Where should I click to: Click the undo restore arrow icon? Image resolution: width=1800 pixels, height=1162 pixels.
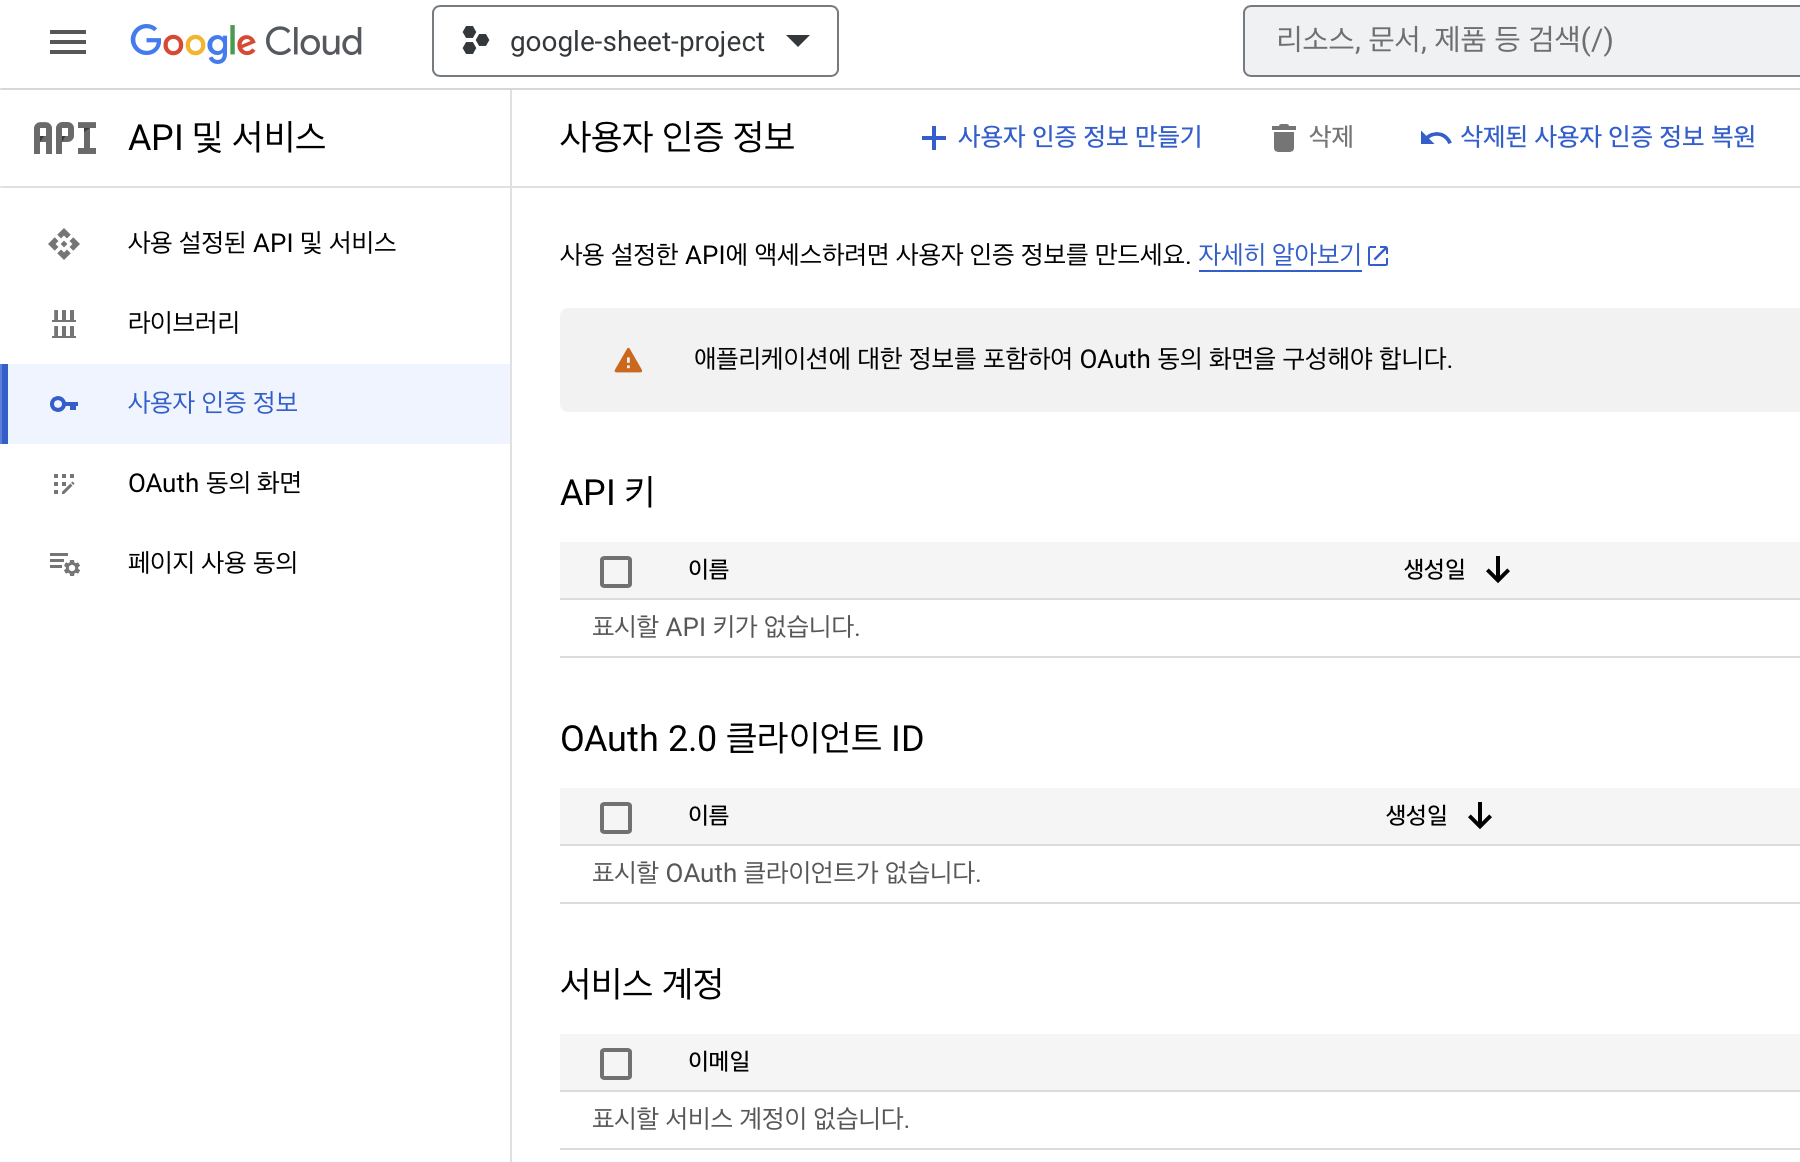pyautogui.click(x=1436, y=138)
